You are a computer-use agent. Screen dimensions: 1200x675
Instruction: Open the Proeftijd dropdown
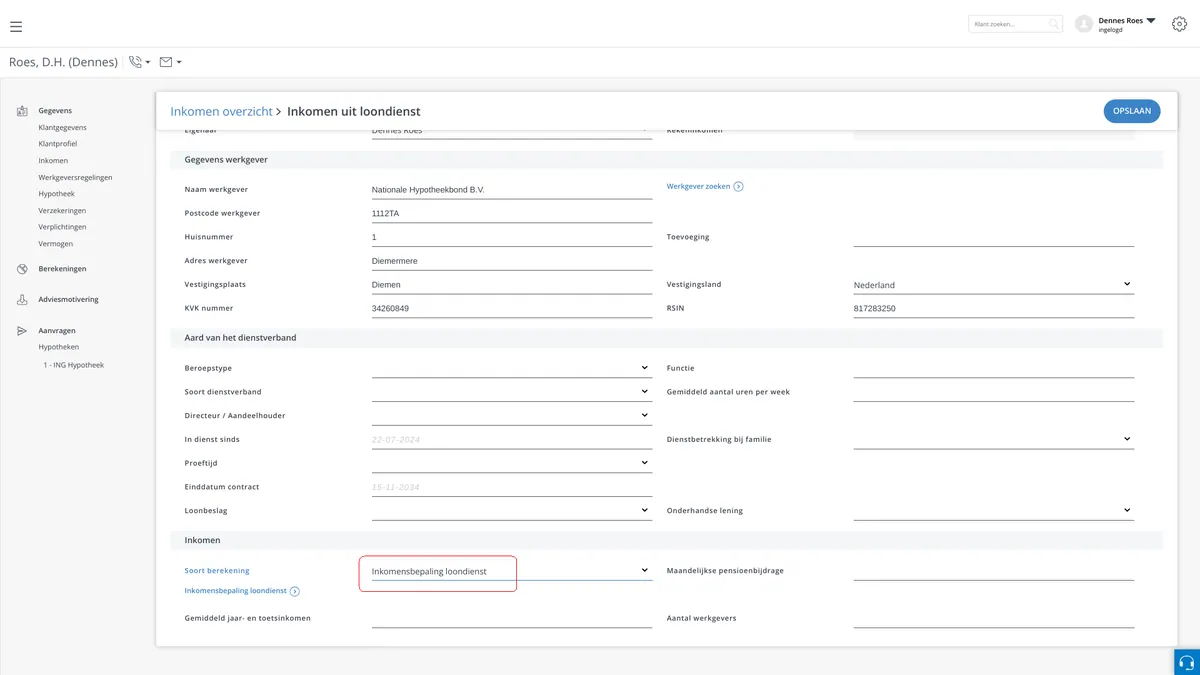tap(511, 463)
